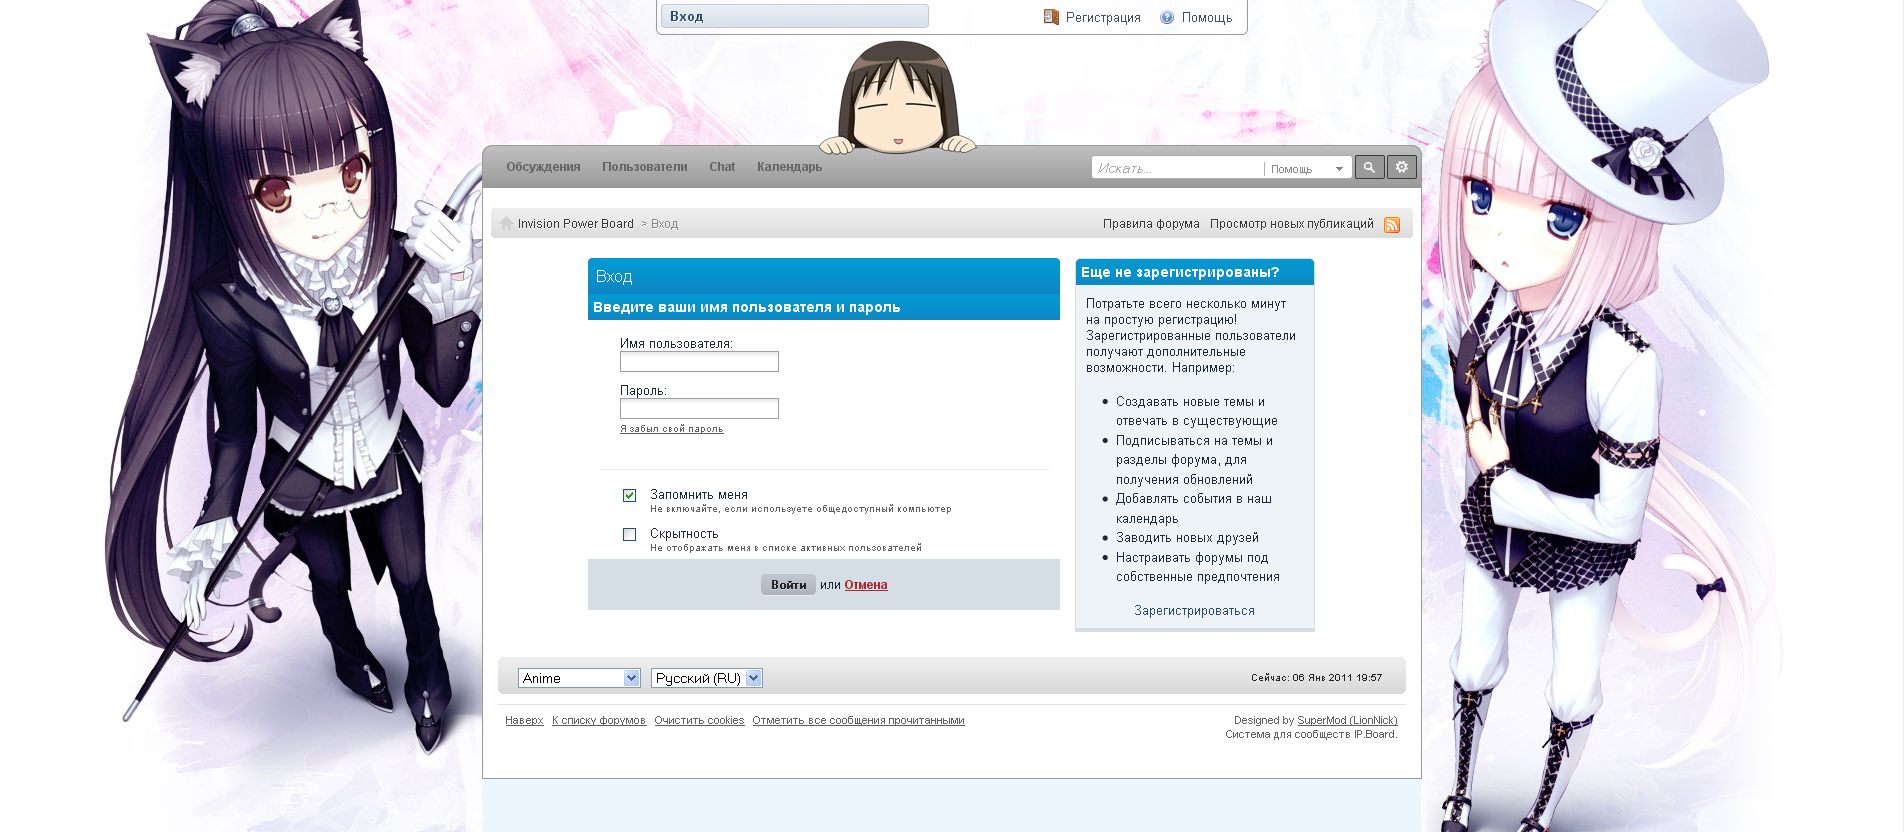Click the magnifier search button
Image resolution: width=1904 pixels, height=832 pixels.
point(1369,167)
